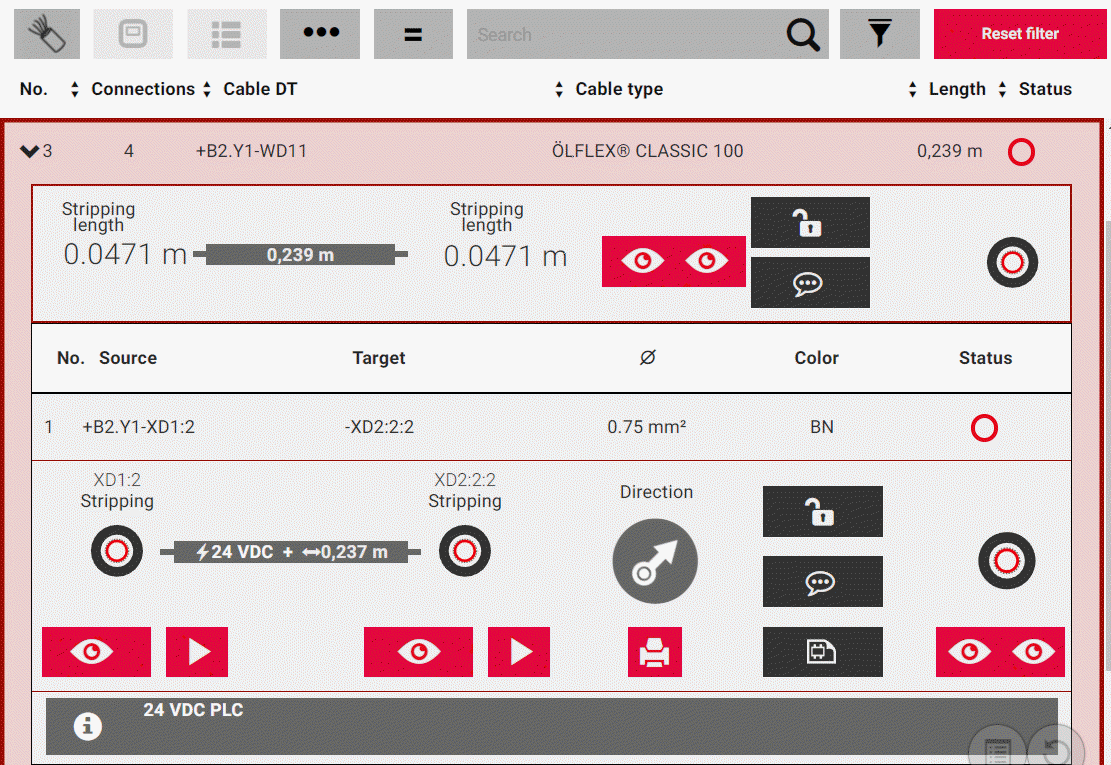Image resolution: width=1111 pixels, height=765 pixels.
Task: Click the search magnifier icon
Action: [802, 34]
